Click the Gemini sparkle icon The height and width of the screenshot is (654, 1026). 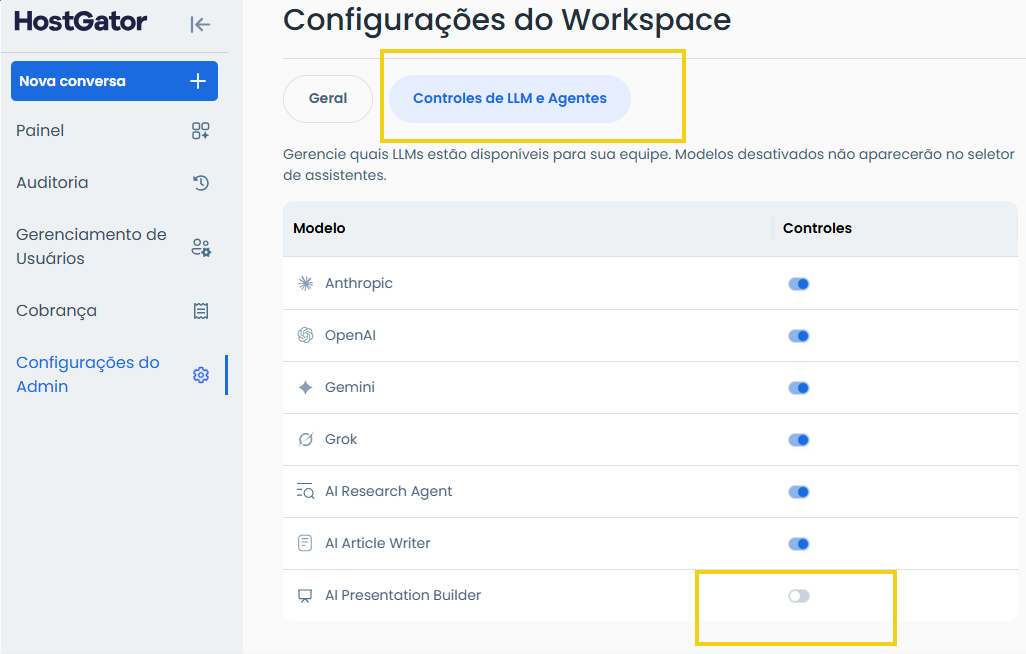pos(305,387)
